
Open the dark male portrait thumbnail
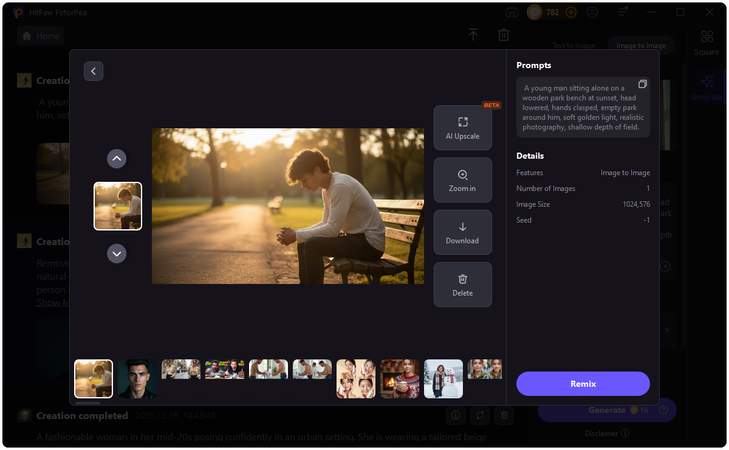(x=137, y=378)
